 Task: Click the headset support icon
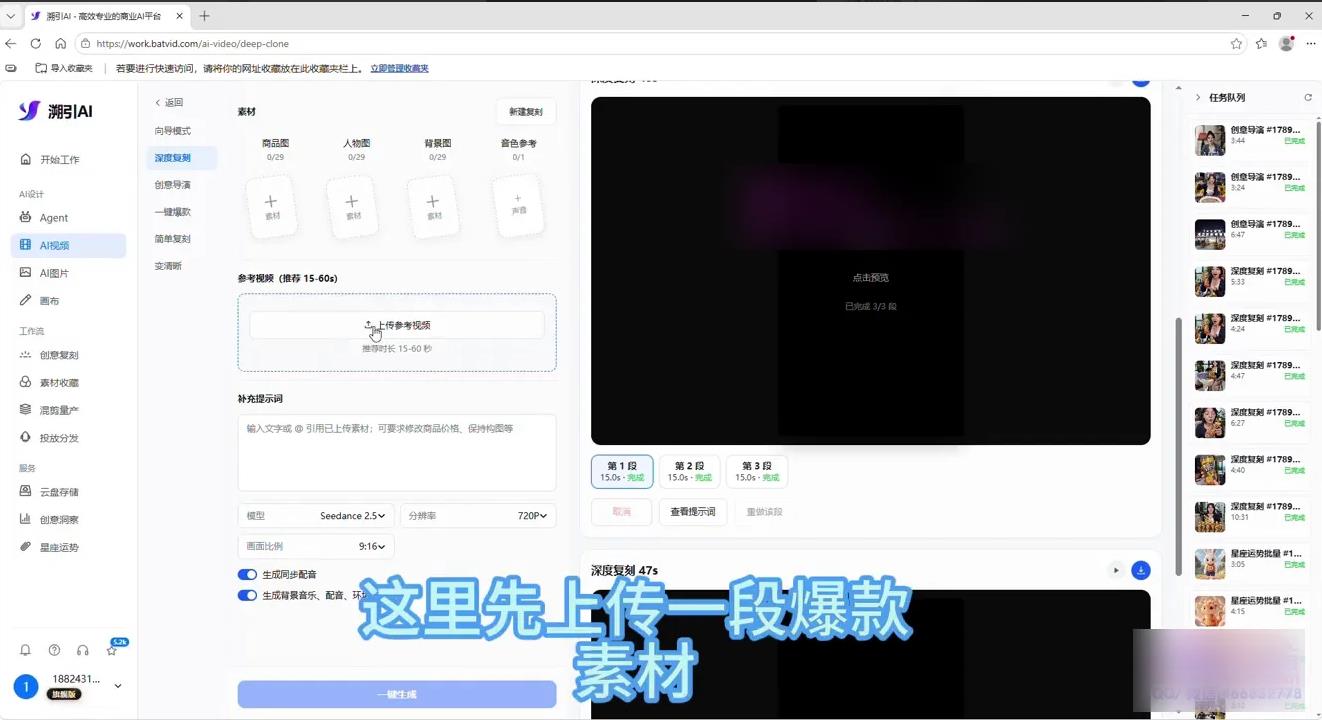tap(83, 650)
